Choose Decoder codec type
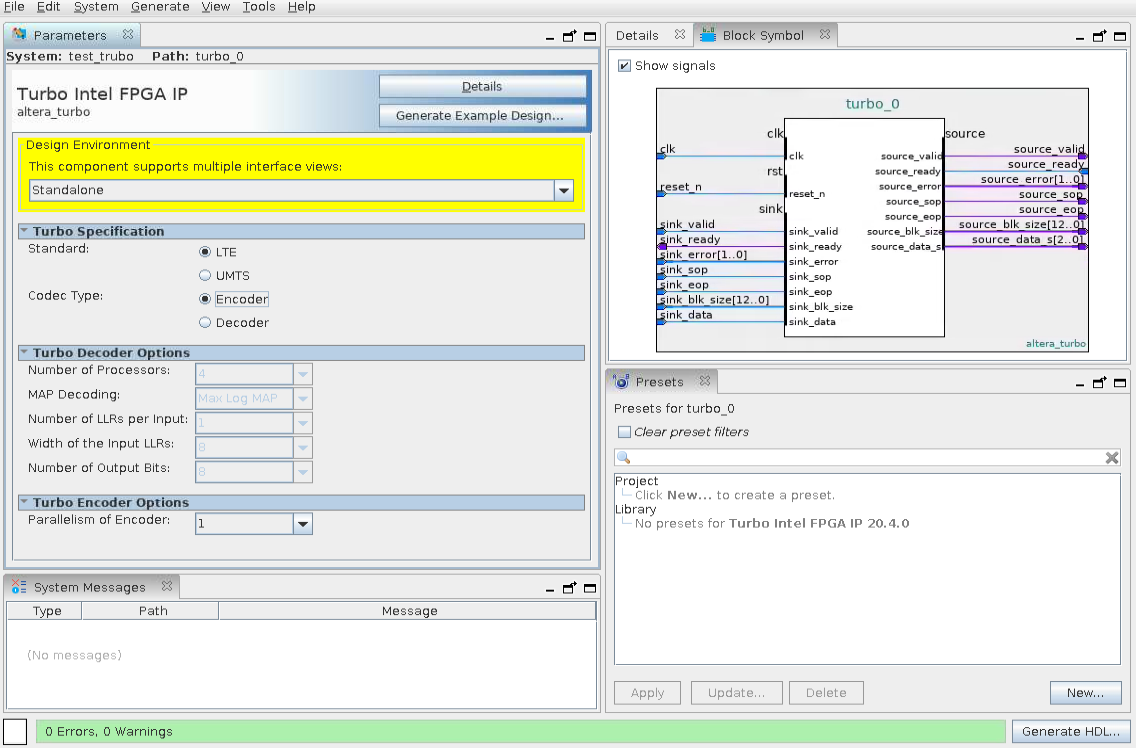 tap(205, 323)
